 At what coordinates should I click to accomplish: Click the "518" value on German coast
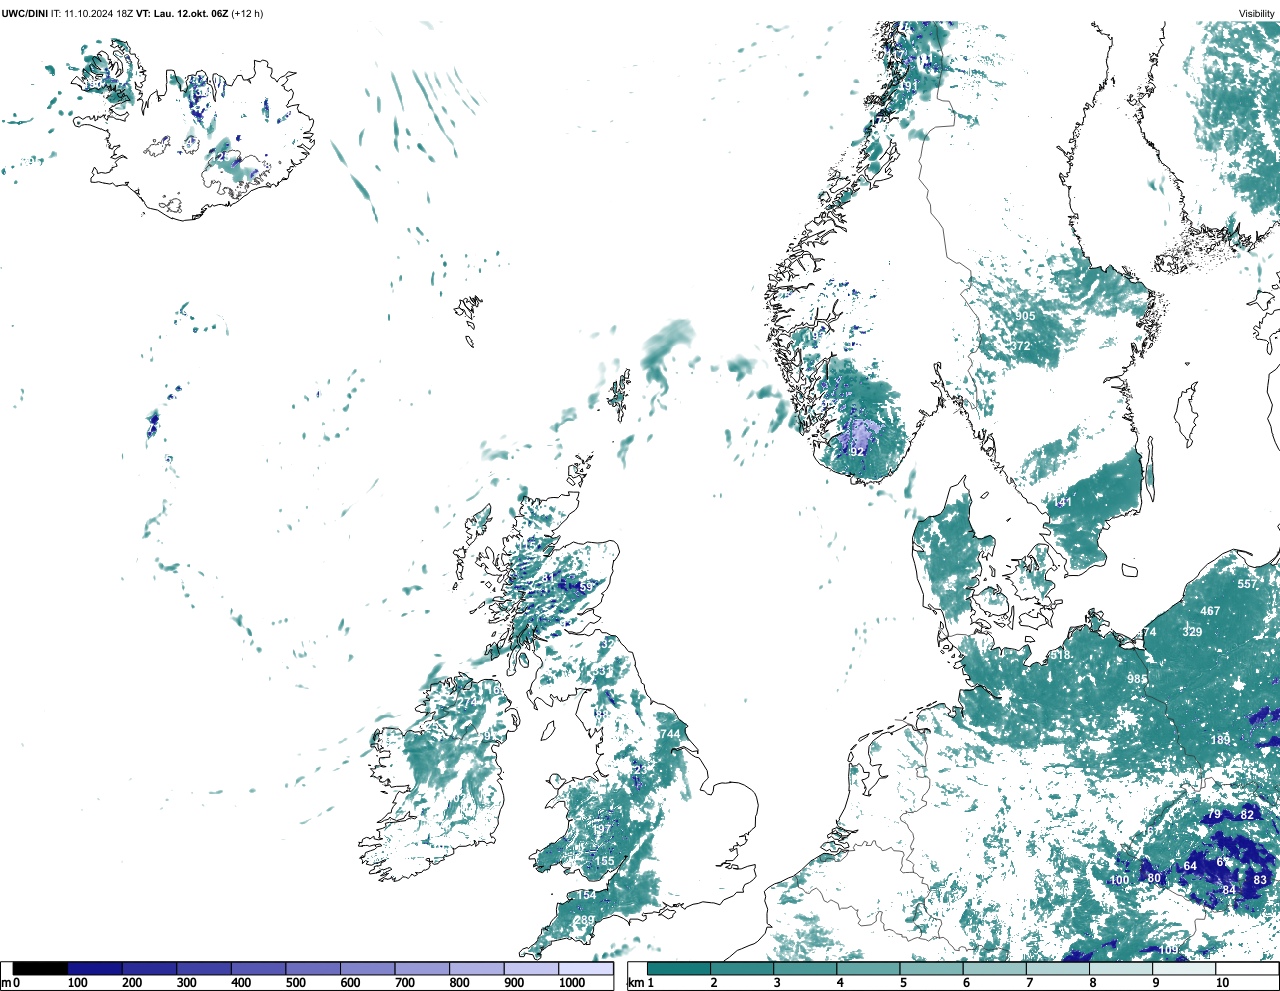(1061, 655)
